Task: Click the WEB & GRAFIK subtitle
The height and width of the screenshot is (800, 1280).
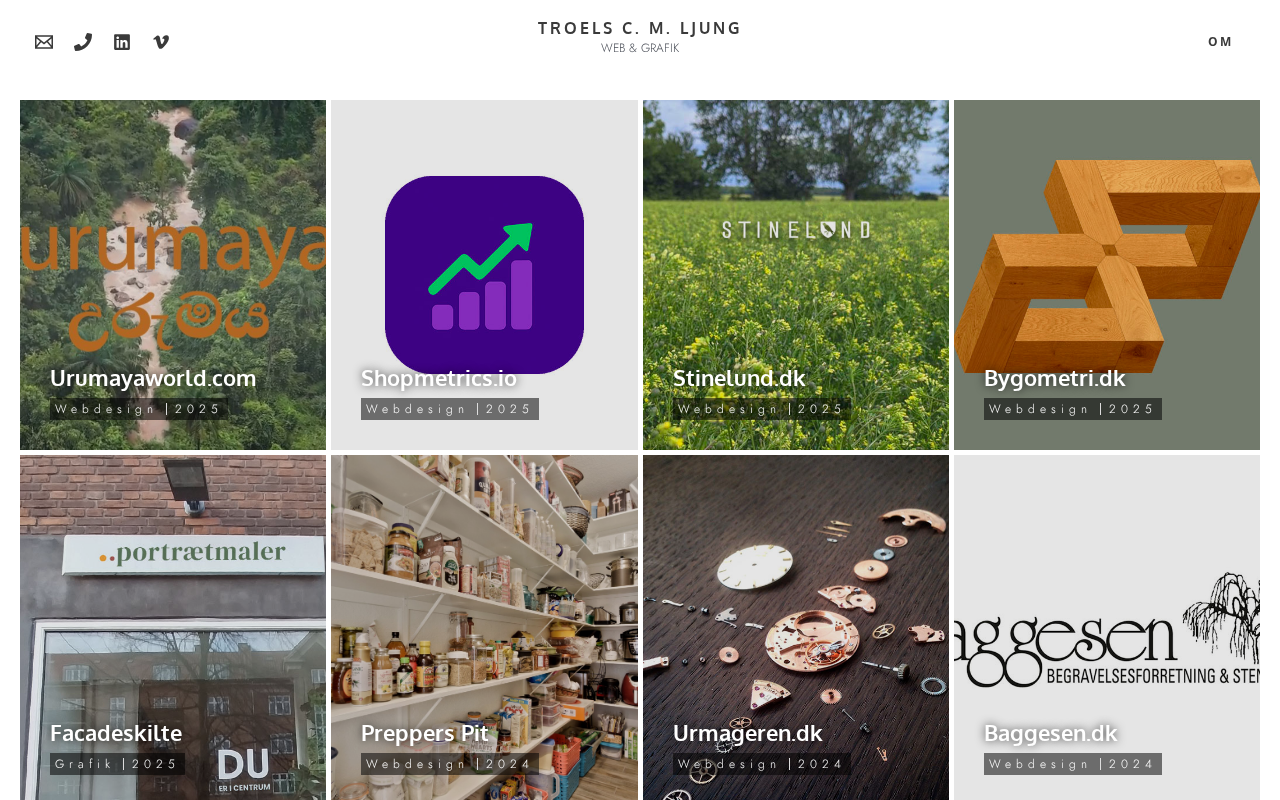Action: [640, 48]
